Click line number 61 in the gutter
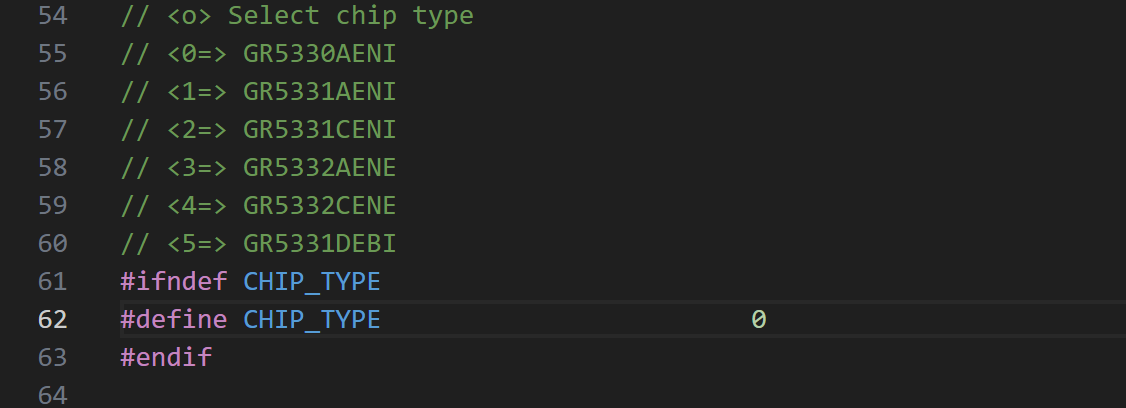This screenshot has width=1126, height=408. click(x=52, y=282)
